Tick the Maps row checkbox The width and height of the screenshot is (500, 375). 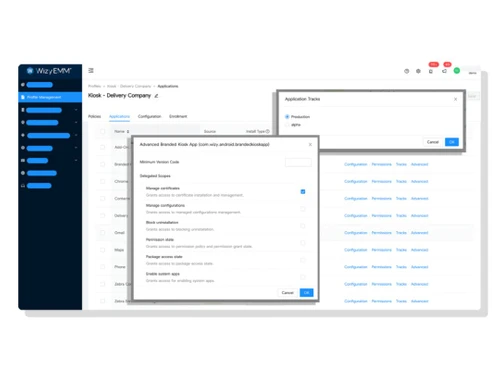point(103,250)
